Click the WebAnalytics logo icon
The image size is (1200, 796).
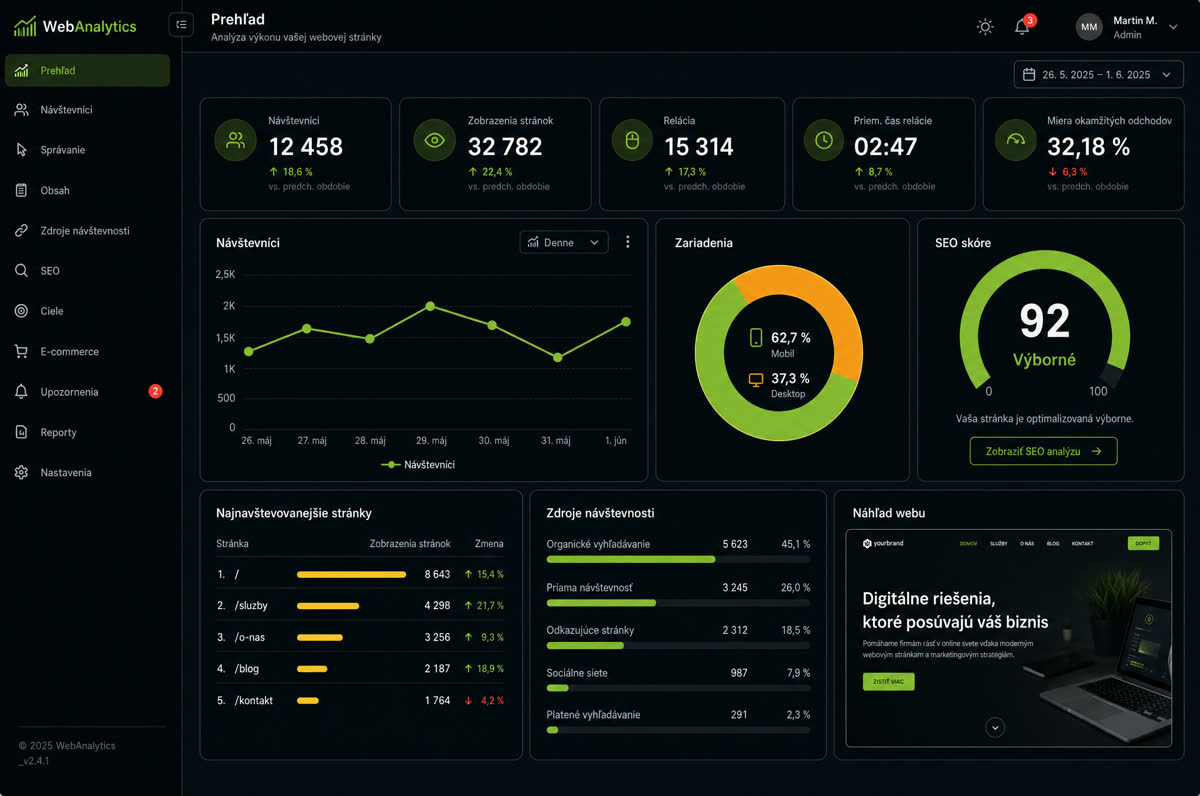point(25,26)
